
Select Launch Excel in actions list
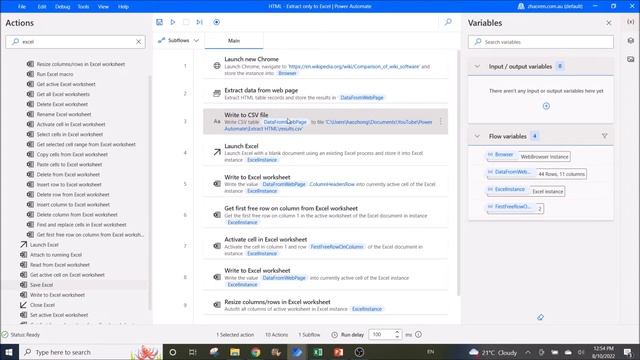[x=44, y=244]
